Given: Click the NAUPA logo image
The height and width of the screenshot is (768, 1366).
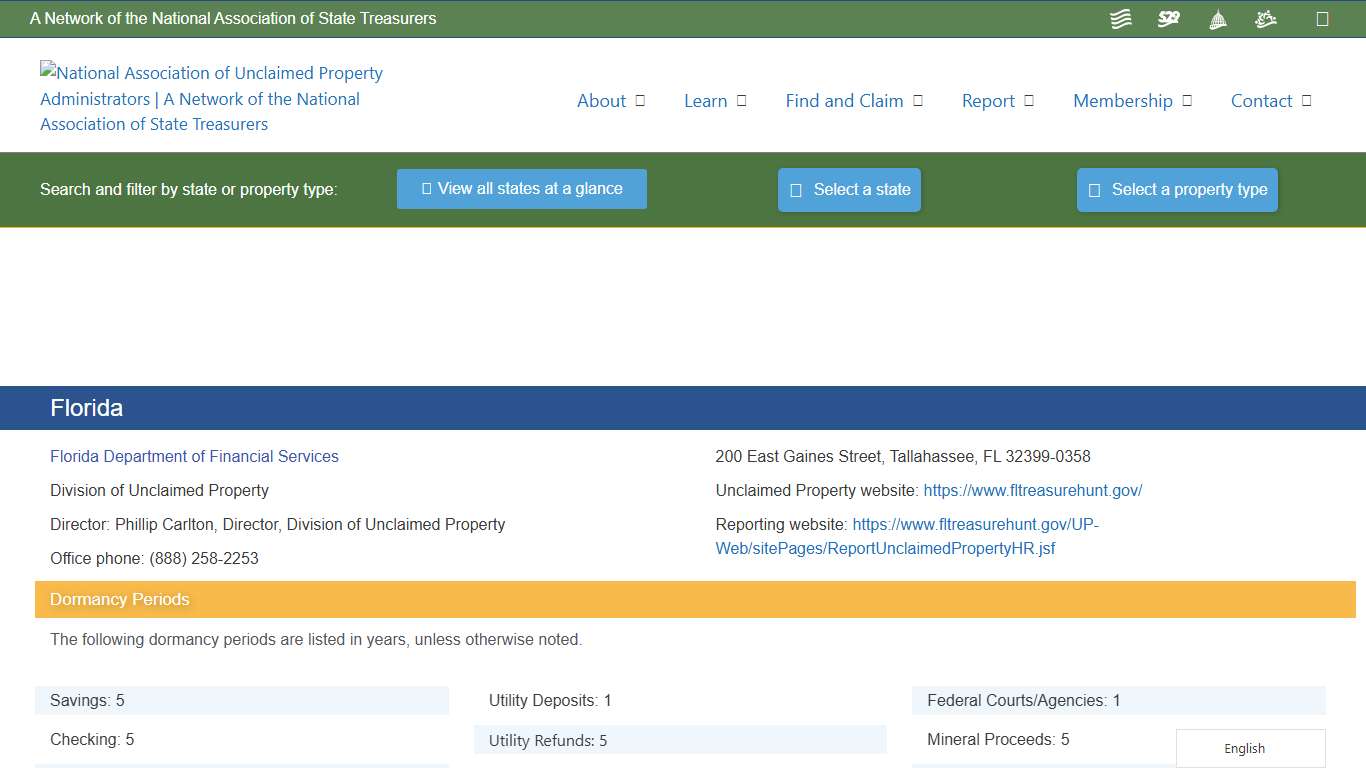Looking at the screenshot, I should [211, 98].
